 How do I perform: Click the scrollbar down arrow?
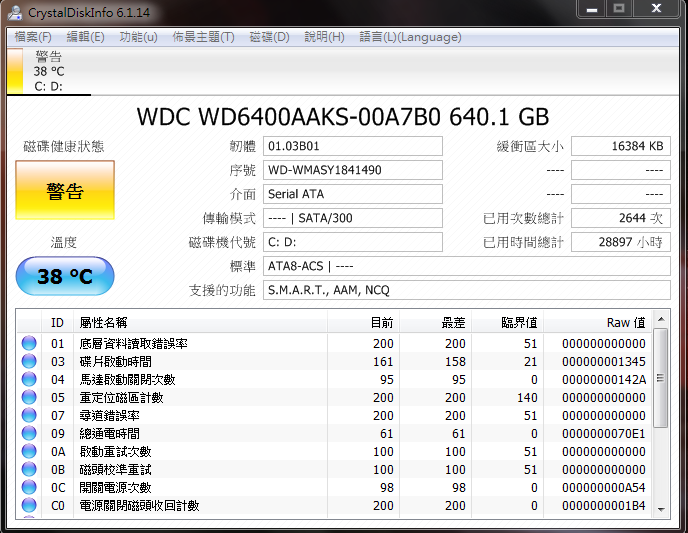point(661,509)
